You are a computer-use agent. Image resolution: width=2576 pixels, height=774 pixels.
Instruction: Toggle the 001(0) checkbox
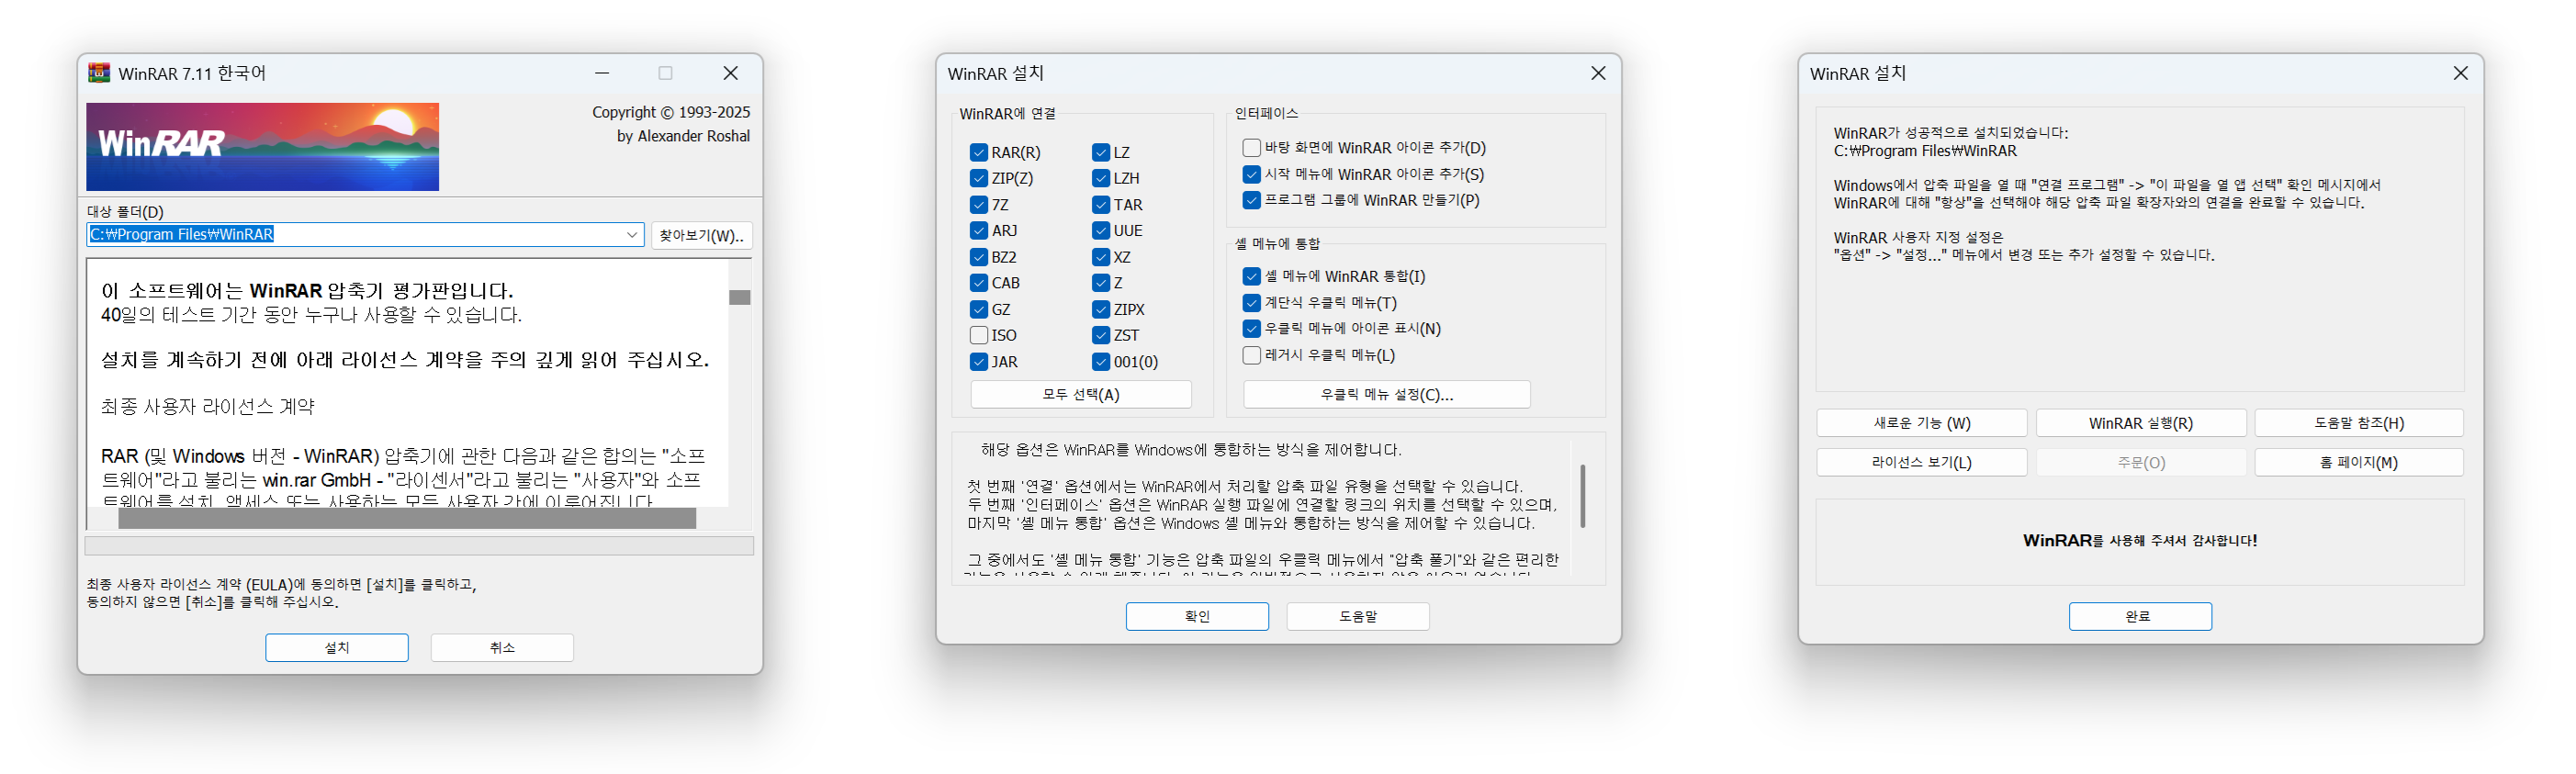[x=1100, y=361]
